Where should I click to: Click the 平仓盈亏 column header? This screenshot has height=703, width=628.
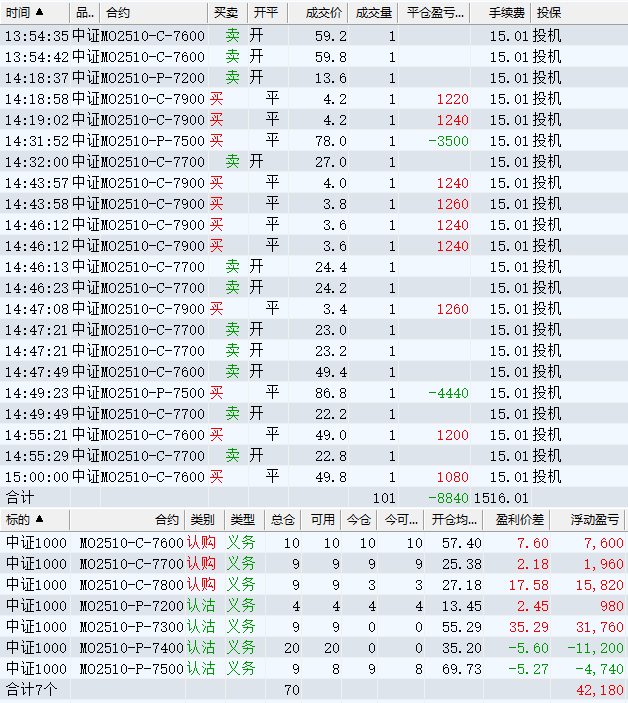(437, 13)
